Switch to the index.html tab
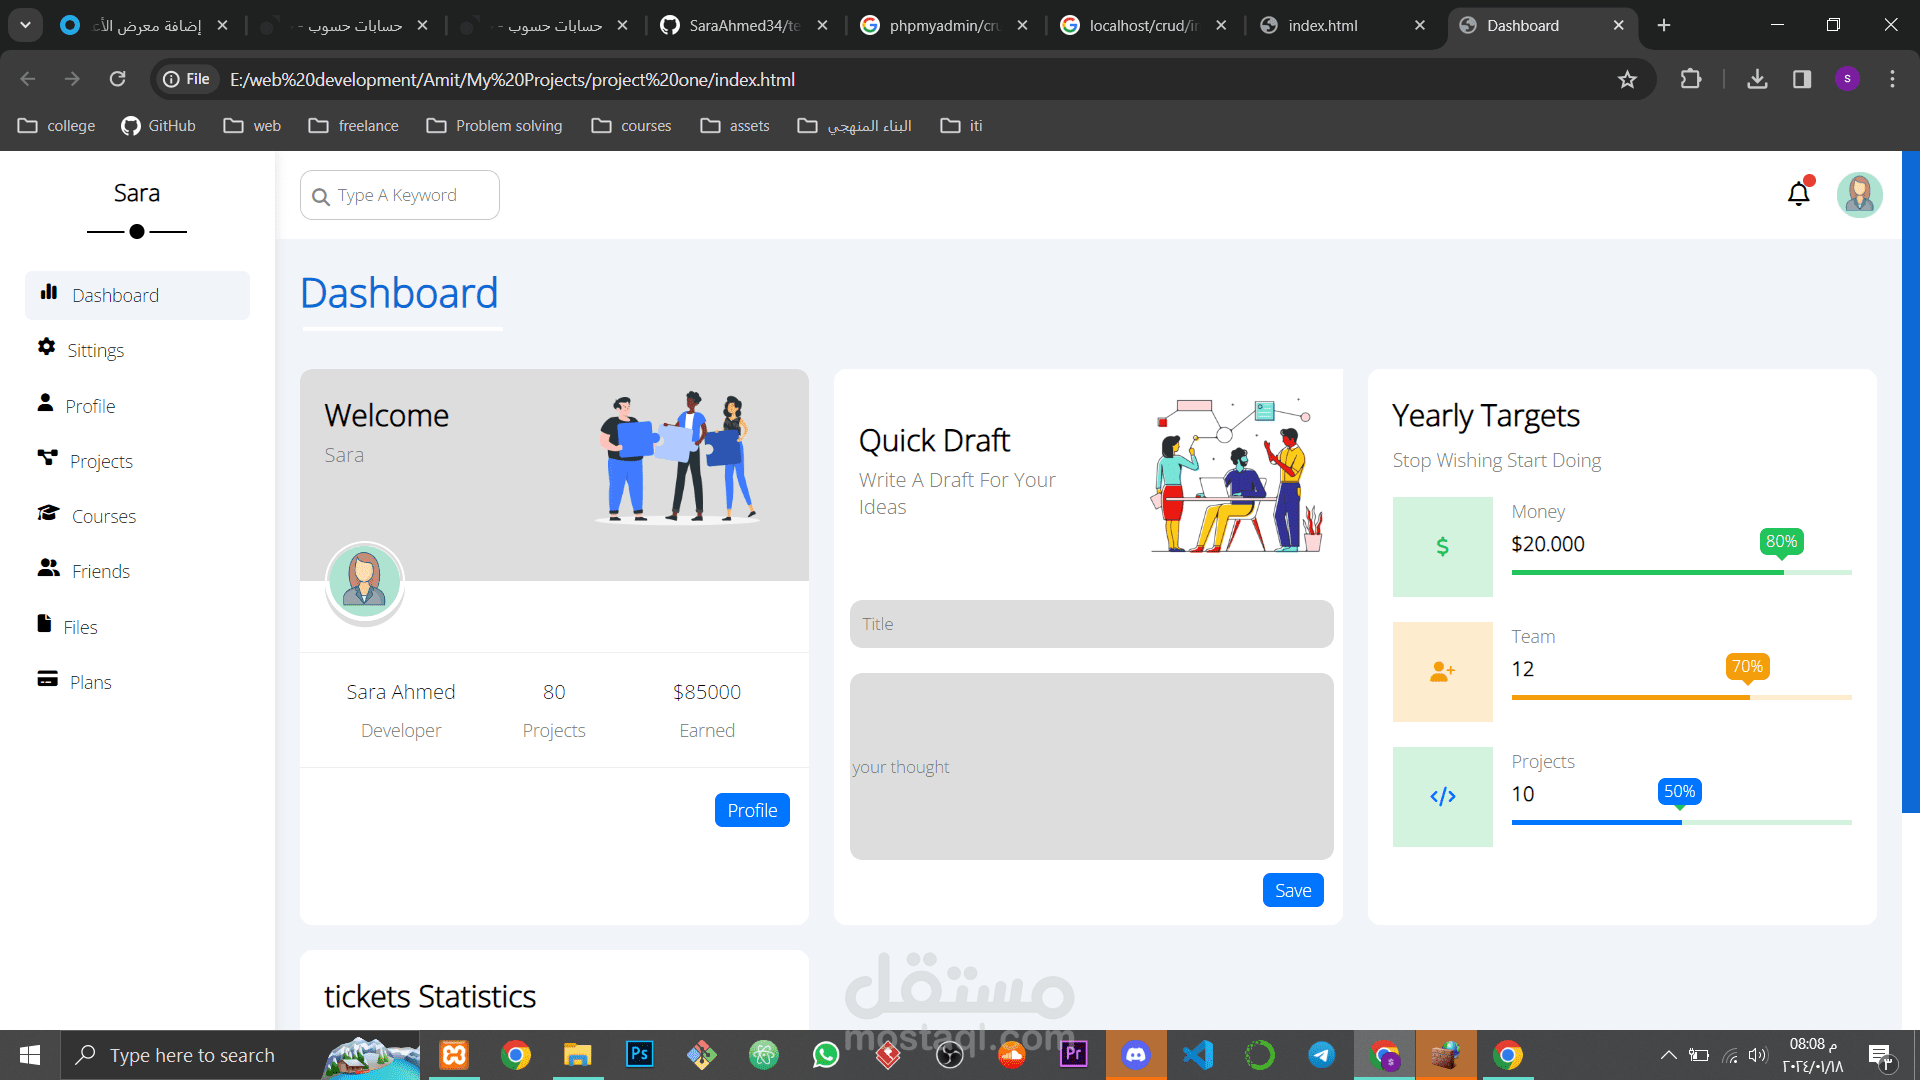Image resolution: width=1920 pixels, height=1080 pixels. [1322, 25]
